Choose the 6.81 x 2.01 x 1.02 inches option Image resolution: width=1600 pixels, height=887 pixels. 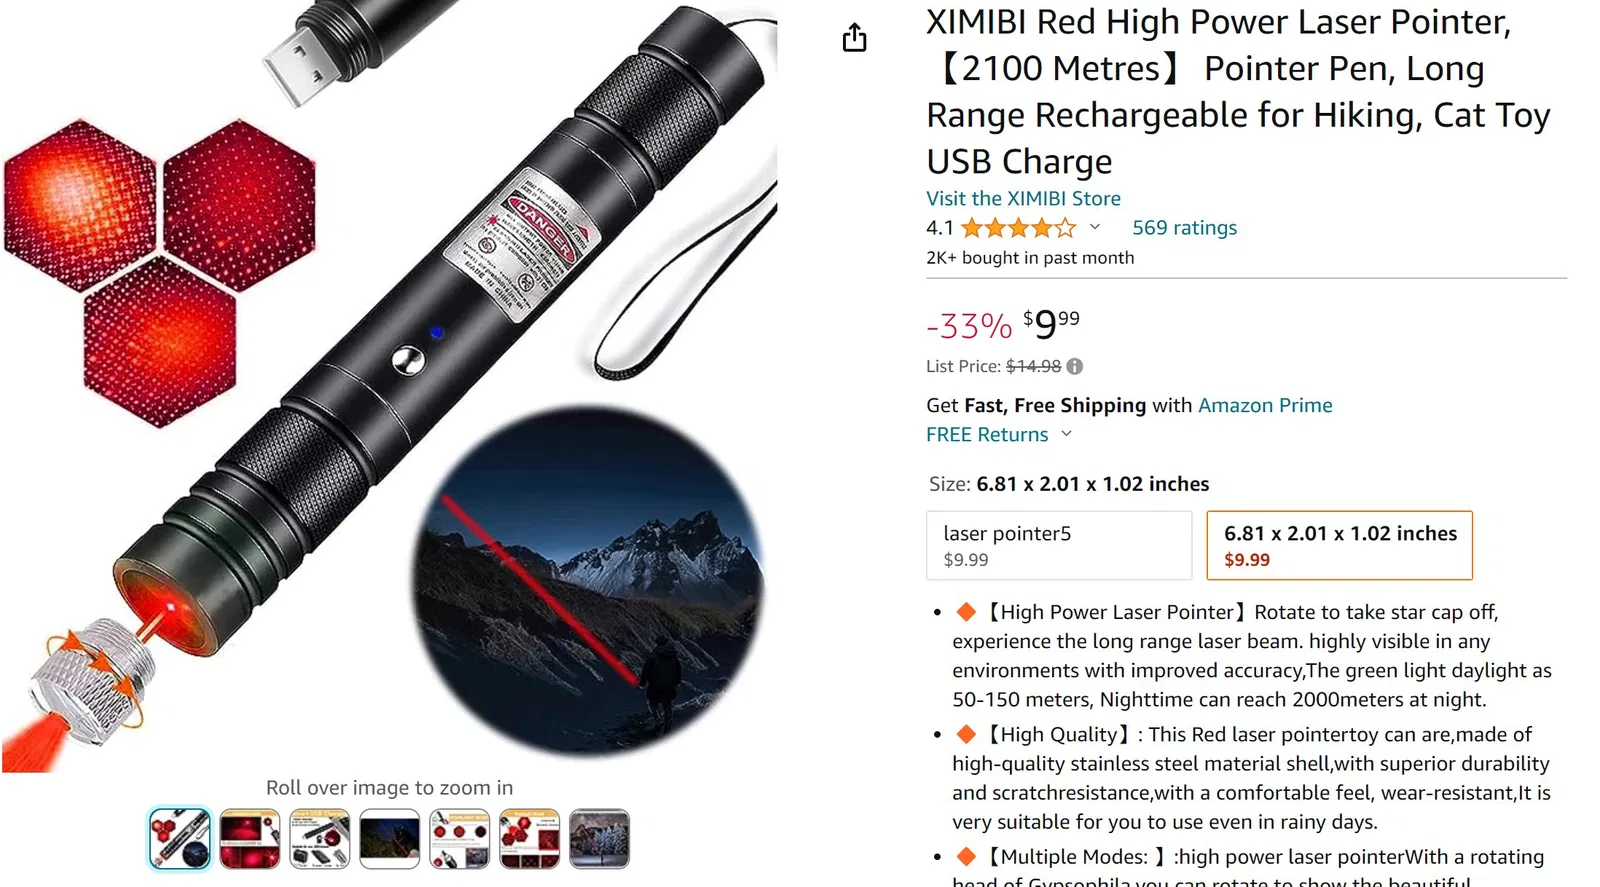(x=1340, y=545)
